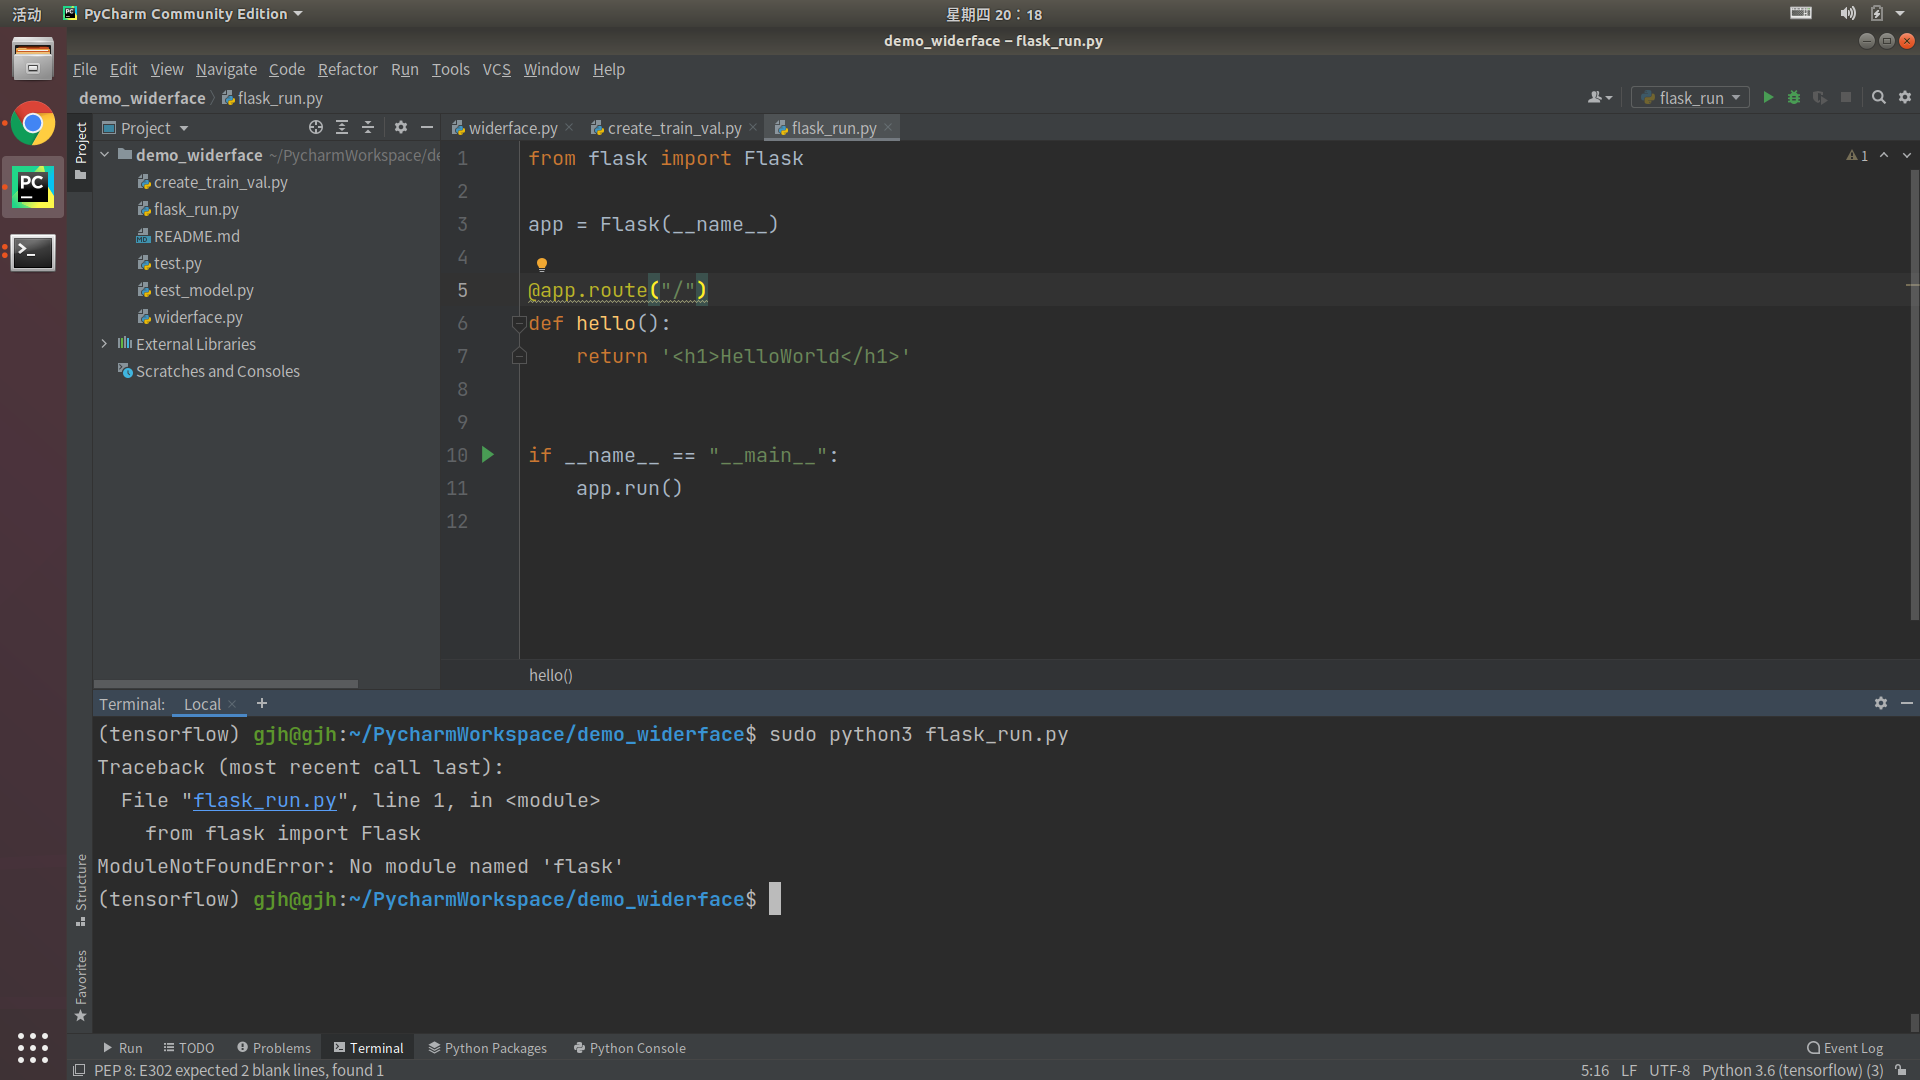Click Project panel horizontal scrollbar
Image resolution: width=1920 pixels, height=1080 pixels.
point(226,684)
